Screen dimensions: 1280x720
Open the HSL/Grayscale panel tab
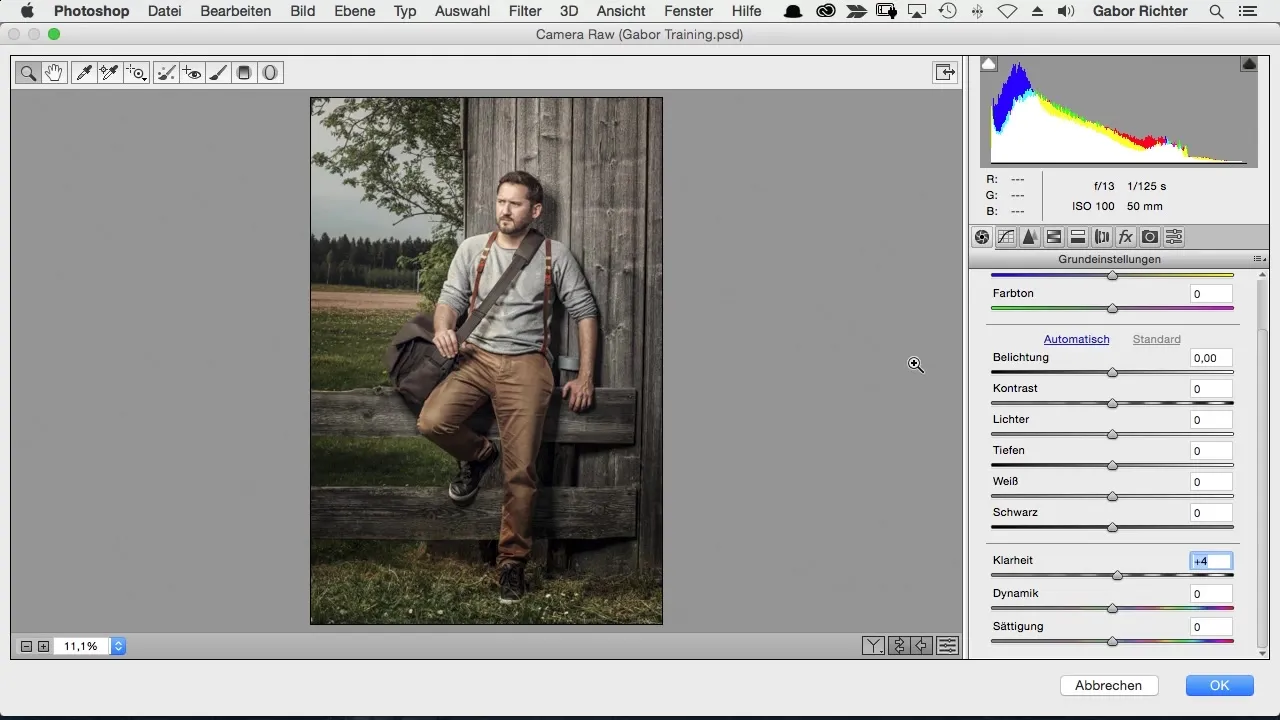[1054, 237]
